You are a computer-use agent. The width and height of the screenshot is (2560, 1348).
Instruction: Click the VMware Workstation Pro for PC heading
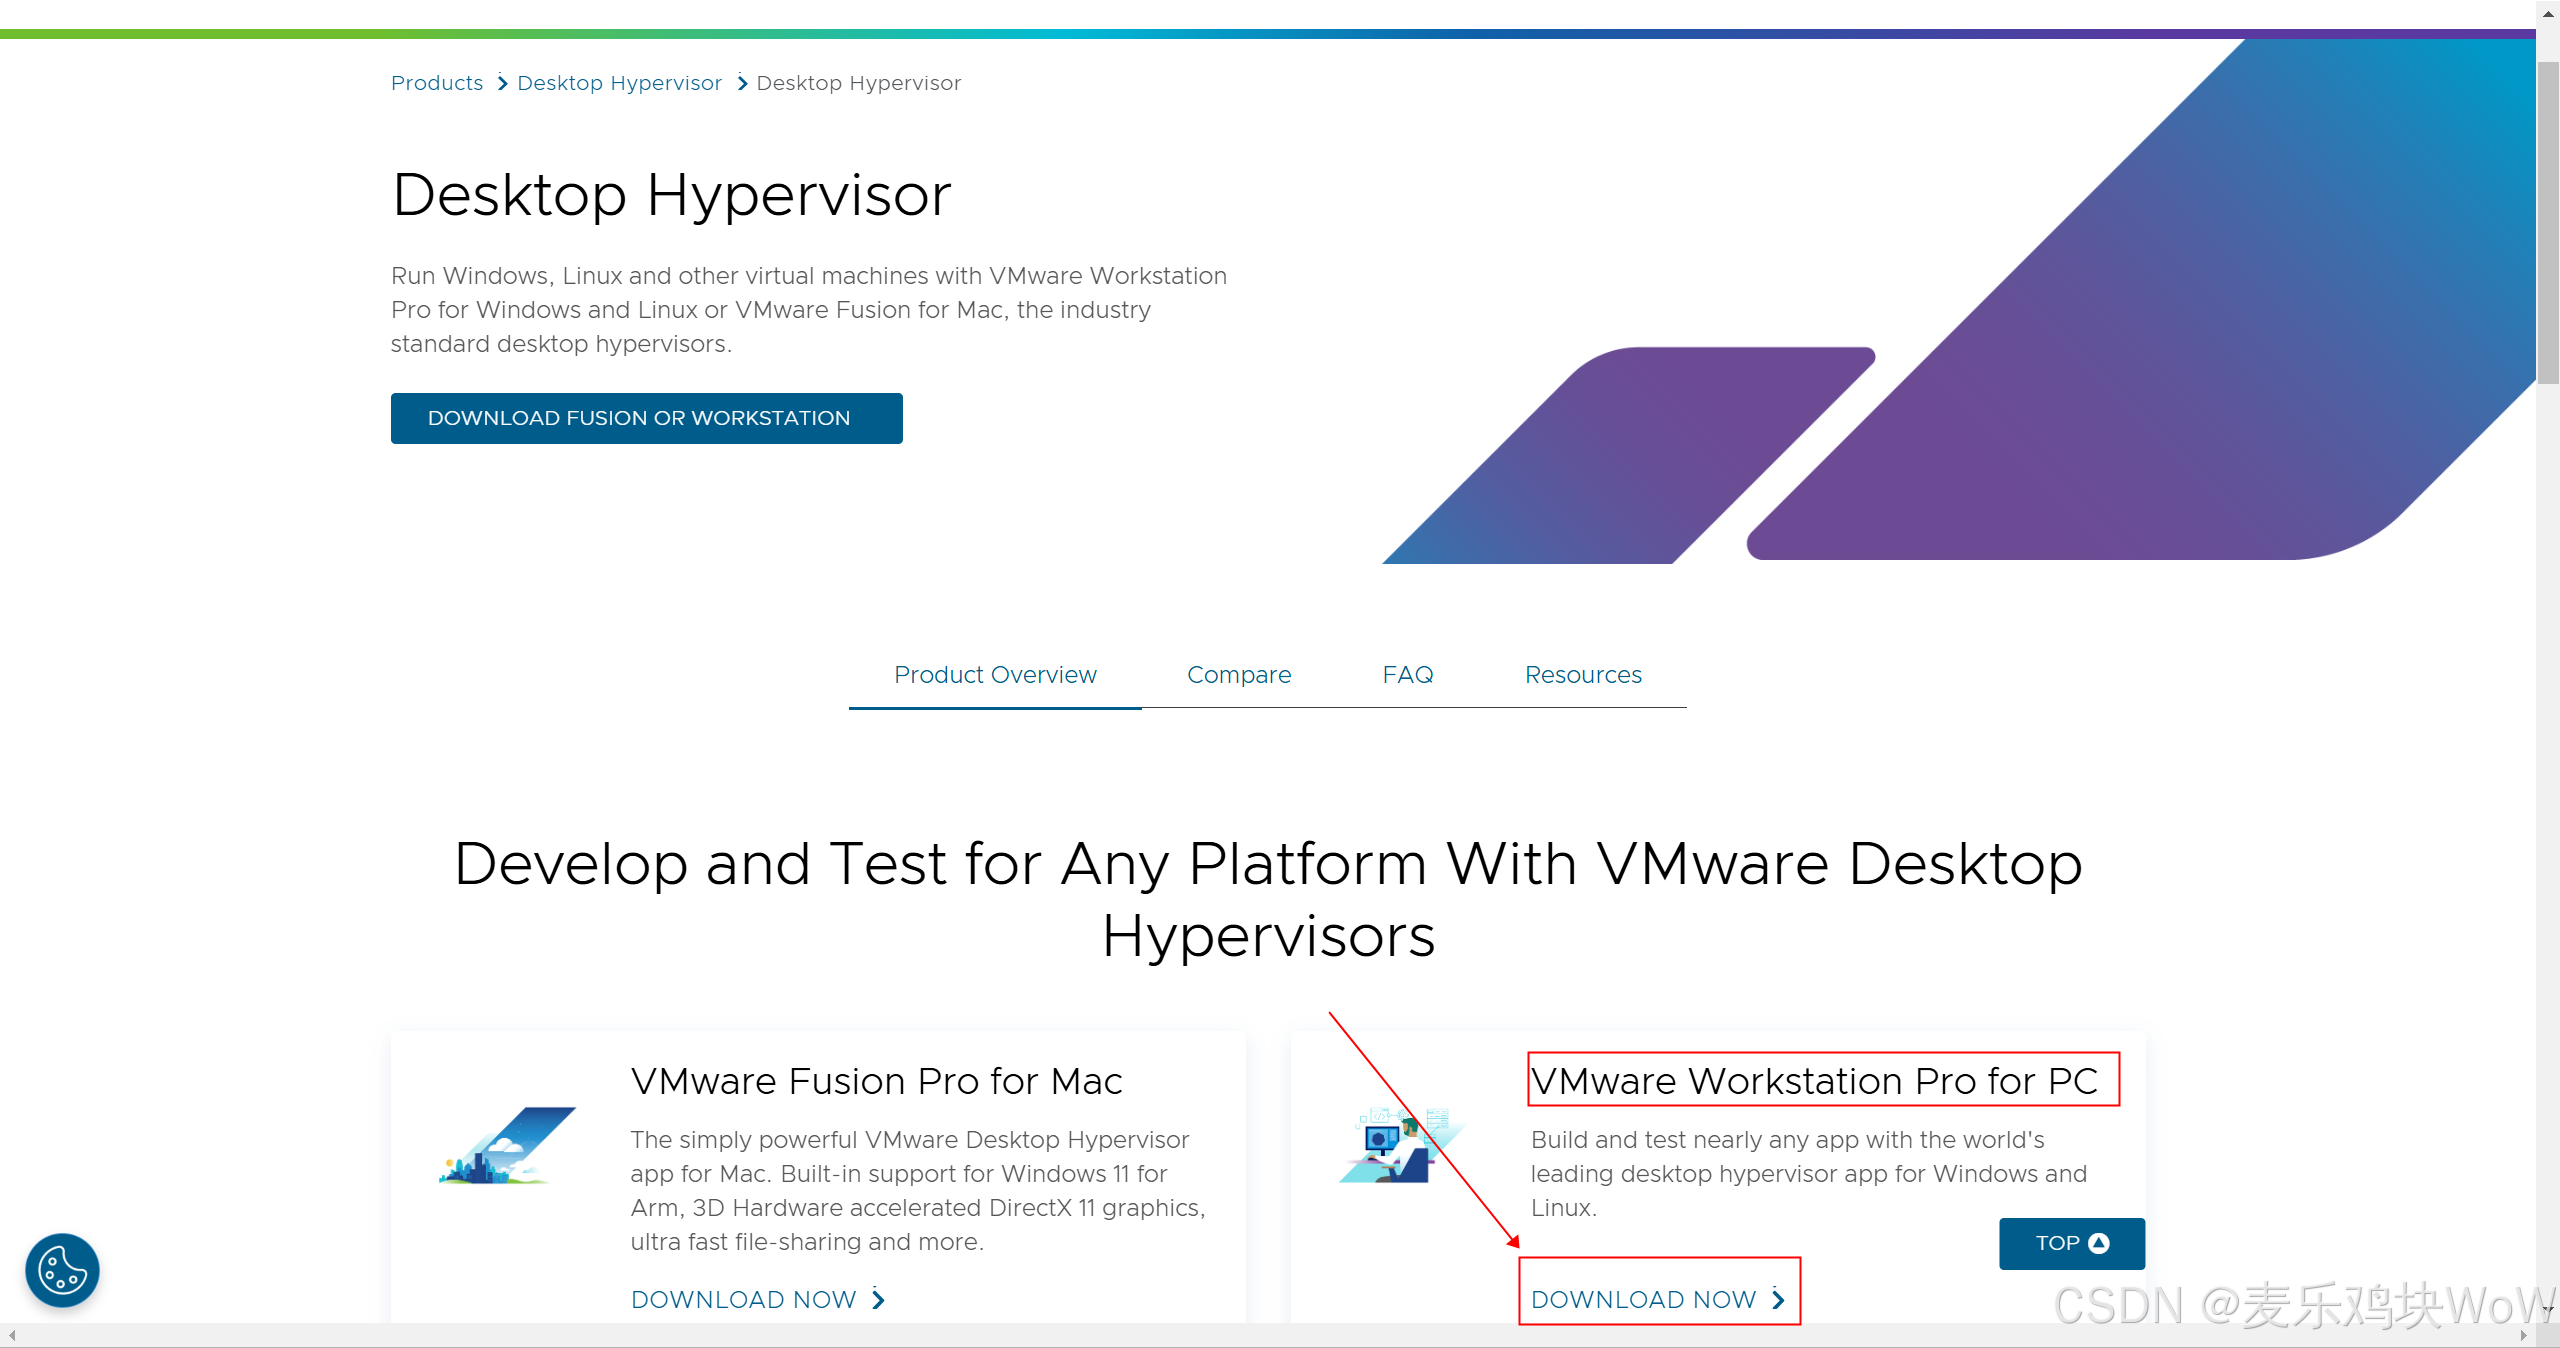[1814, 1081]
